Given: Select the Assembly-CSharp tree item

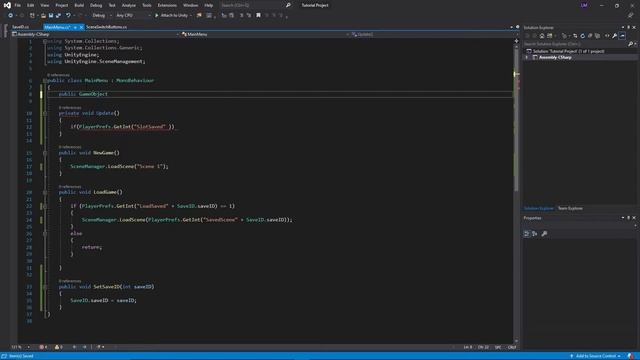Looking at the screenshot, I should pos(555,58).
